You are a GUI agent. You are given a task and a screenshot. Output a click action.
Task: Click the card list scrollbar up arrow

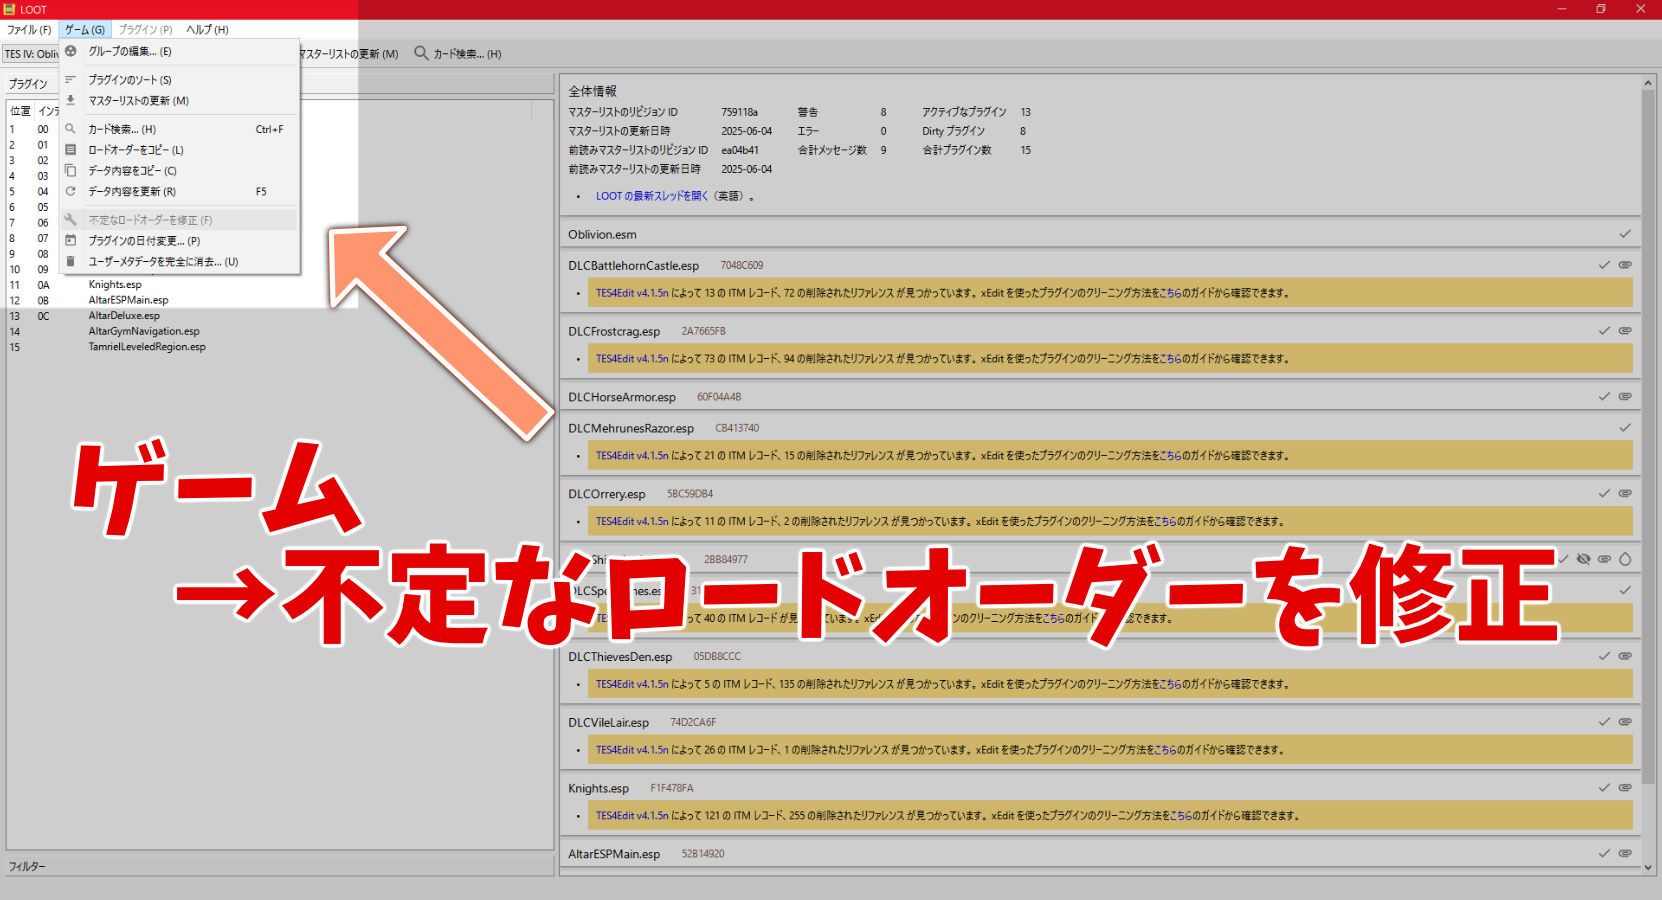pyautogui.click(x=1648, y=83)
